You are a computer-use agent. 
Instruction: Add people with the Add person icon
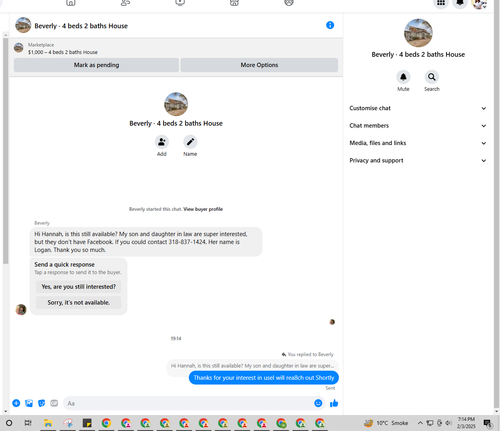[162, 142]
